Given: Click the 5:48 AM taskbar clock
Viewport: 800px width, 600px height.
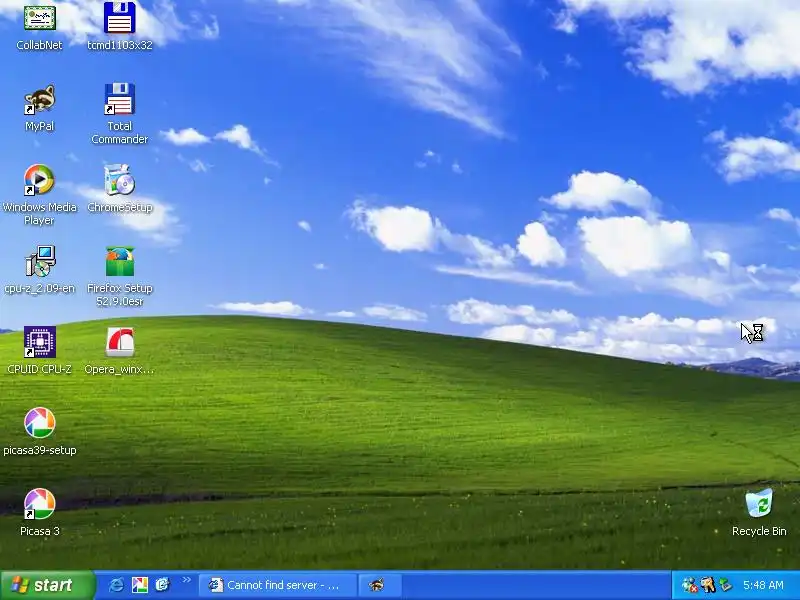Looking at the screenshot, I should (763, 585).
